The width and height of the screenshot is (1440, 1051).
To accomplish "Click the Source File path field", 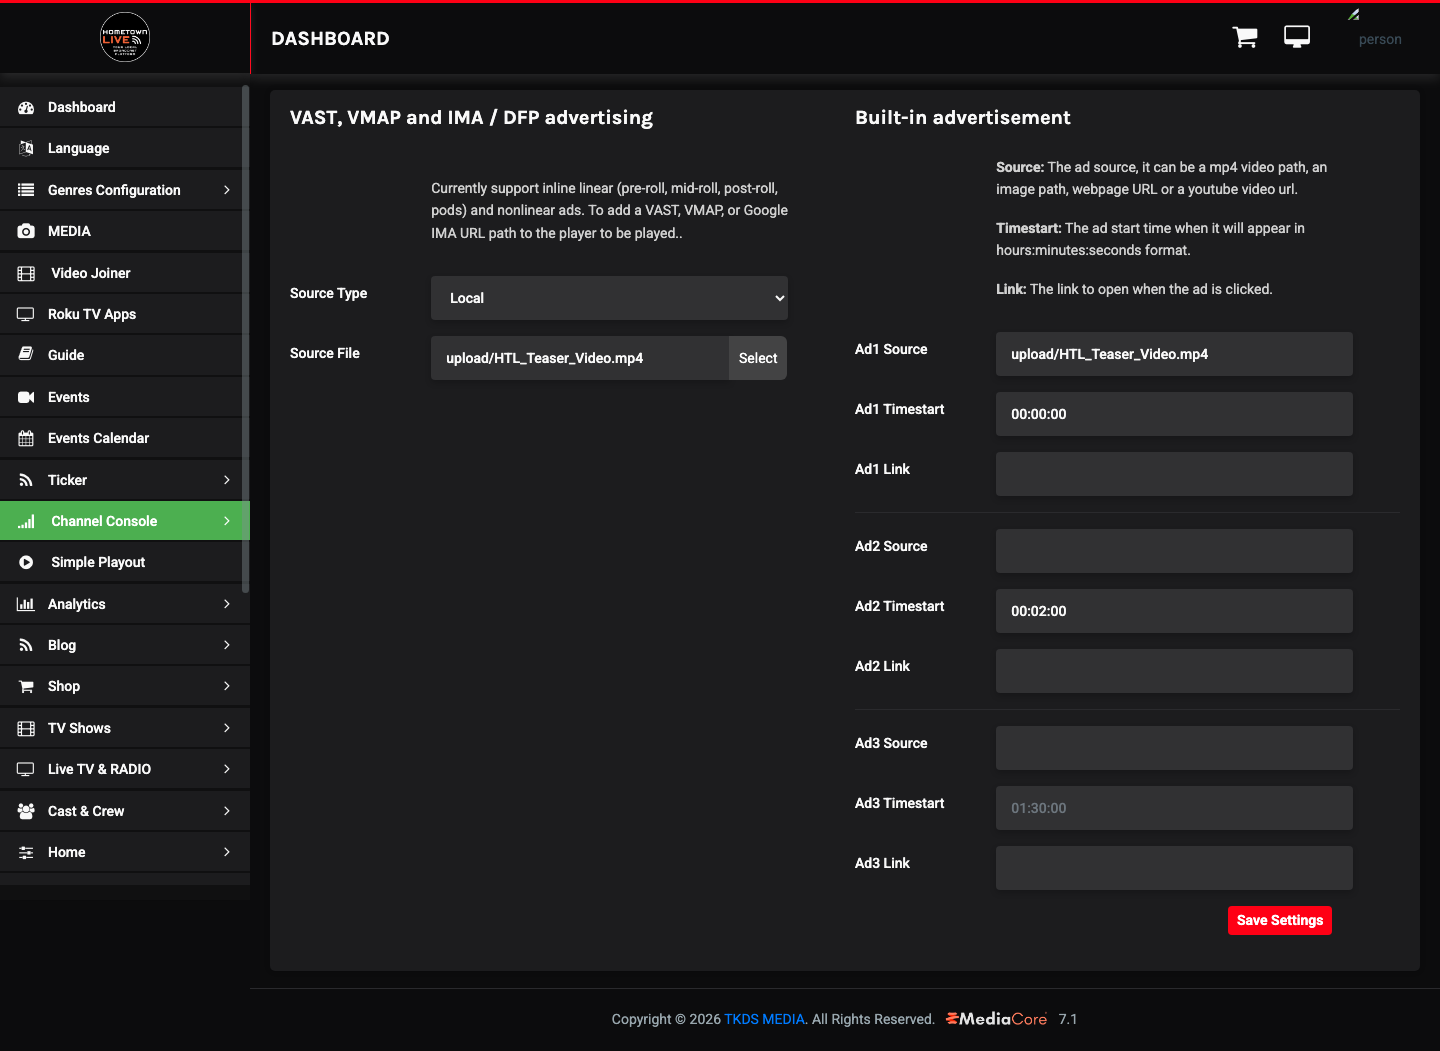I will click(580, 358).
